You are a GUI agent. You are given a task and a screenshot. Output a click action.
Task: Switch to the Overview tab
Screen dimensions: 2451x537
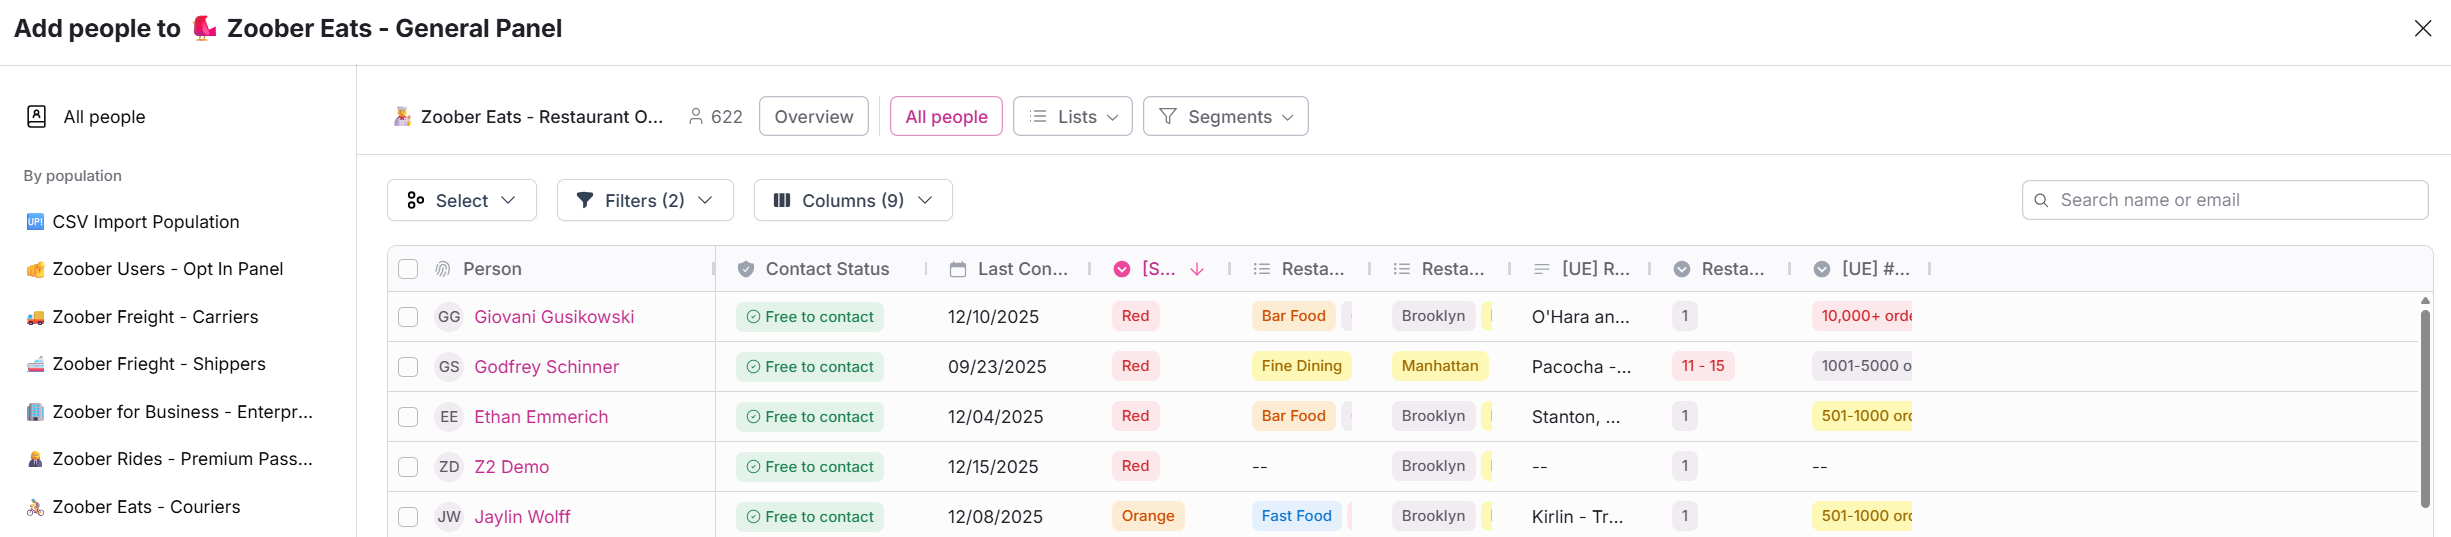813,117
